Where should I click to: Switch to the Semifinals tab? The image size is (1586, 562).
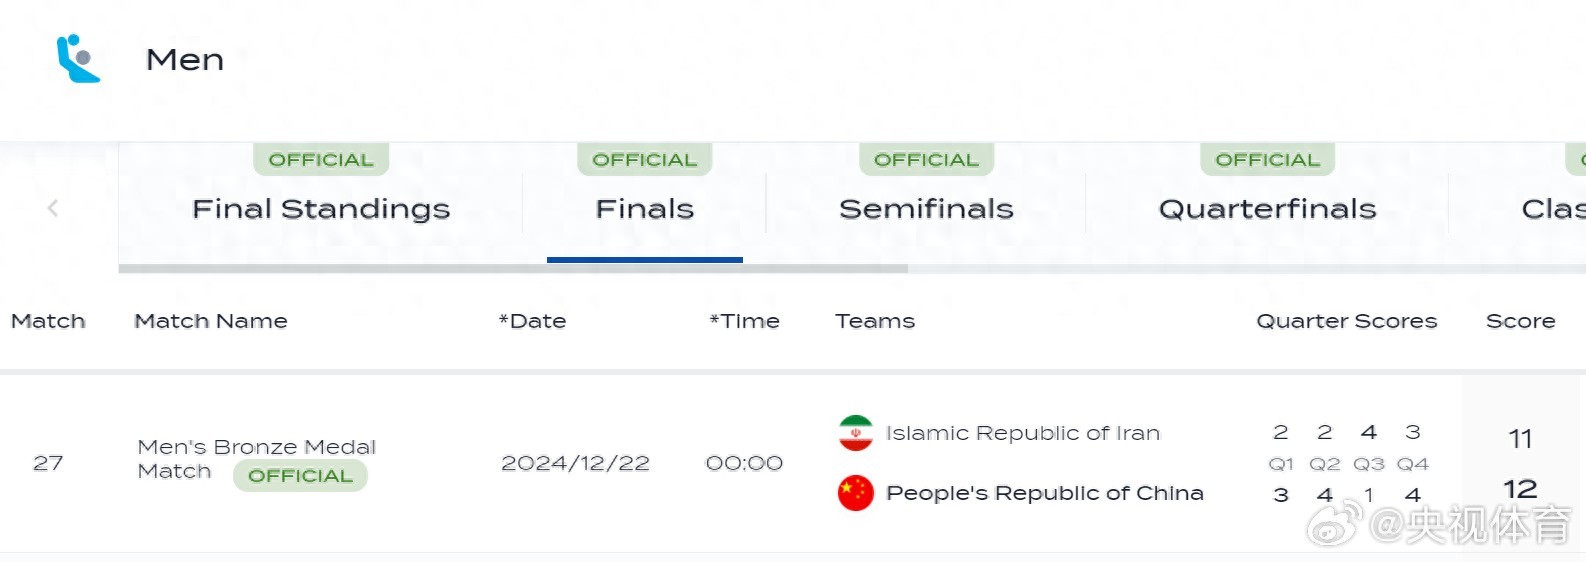pos(926,208)
